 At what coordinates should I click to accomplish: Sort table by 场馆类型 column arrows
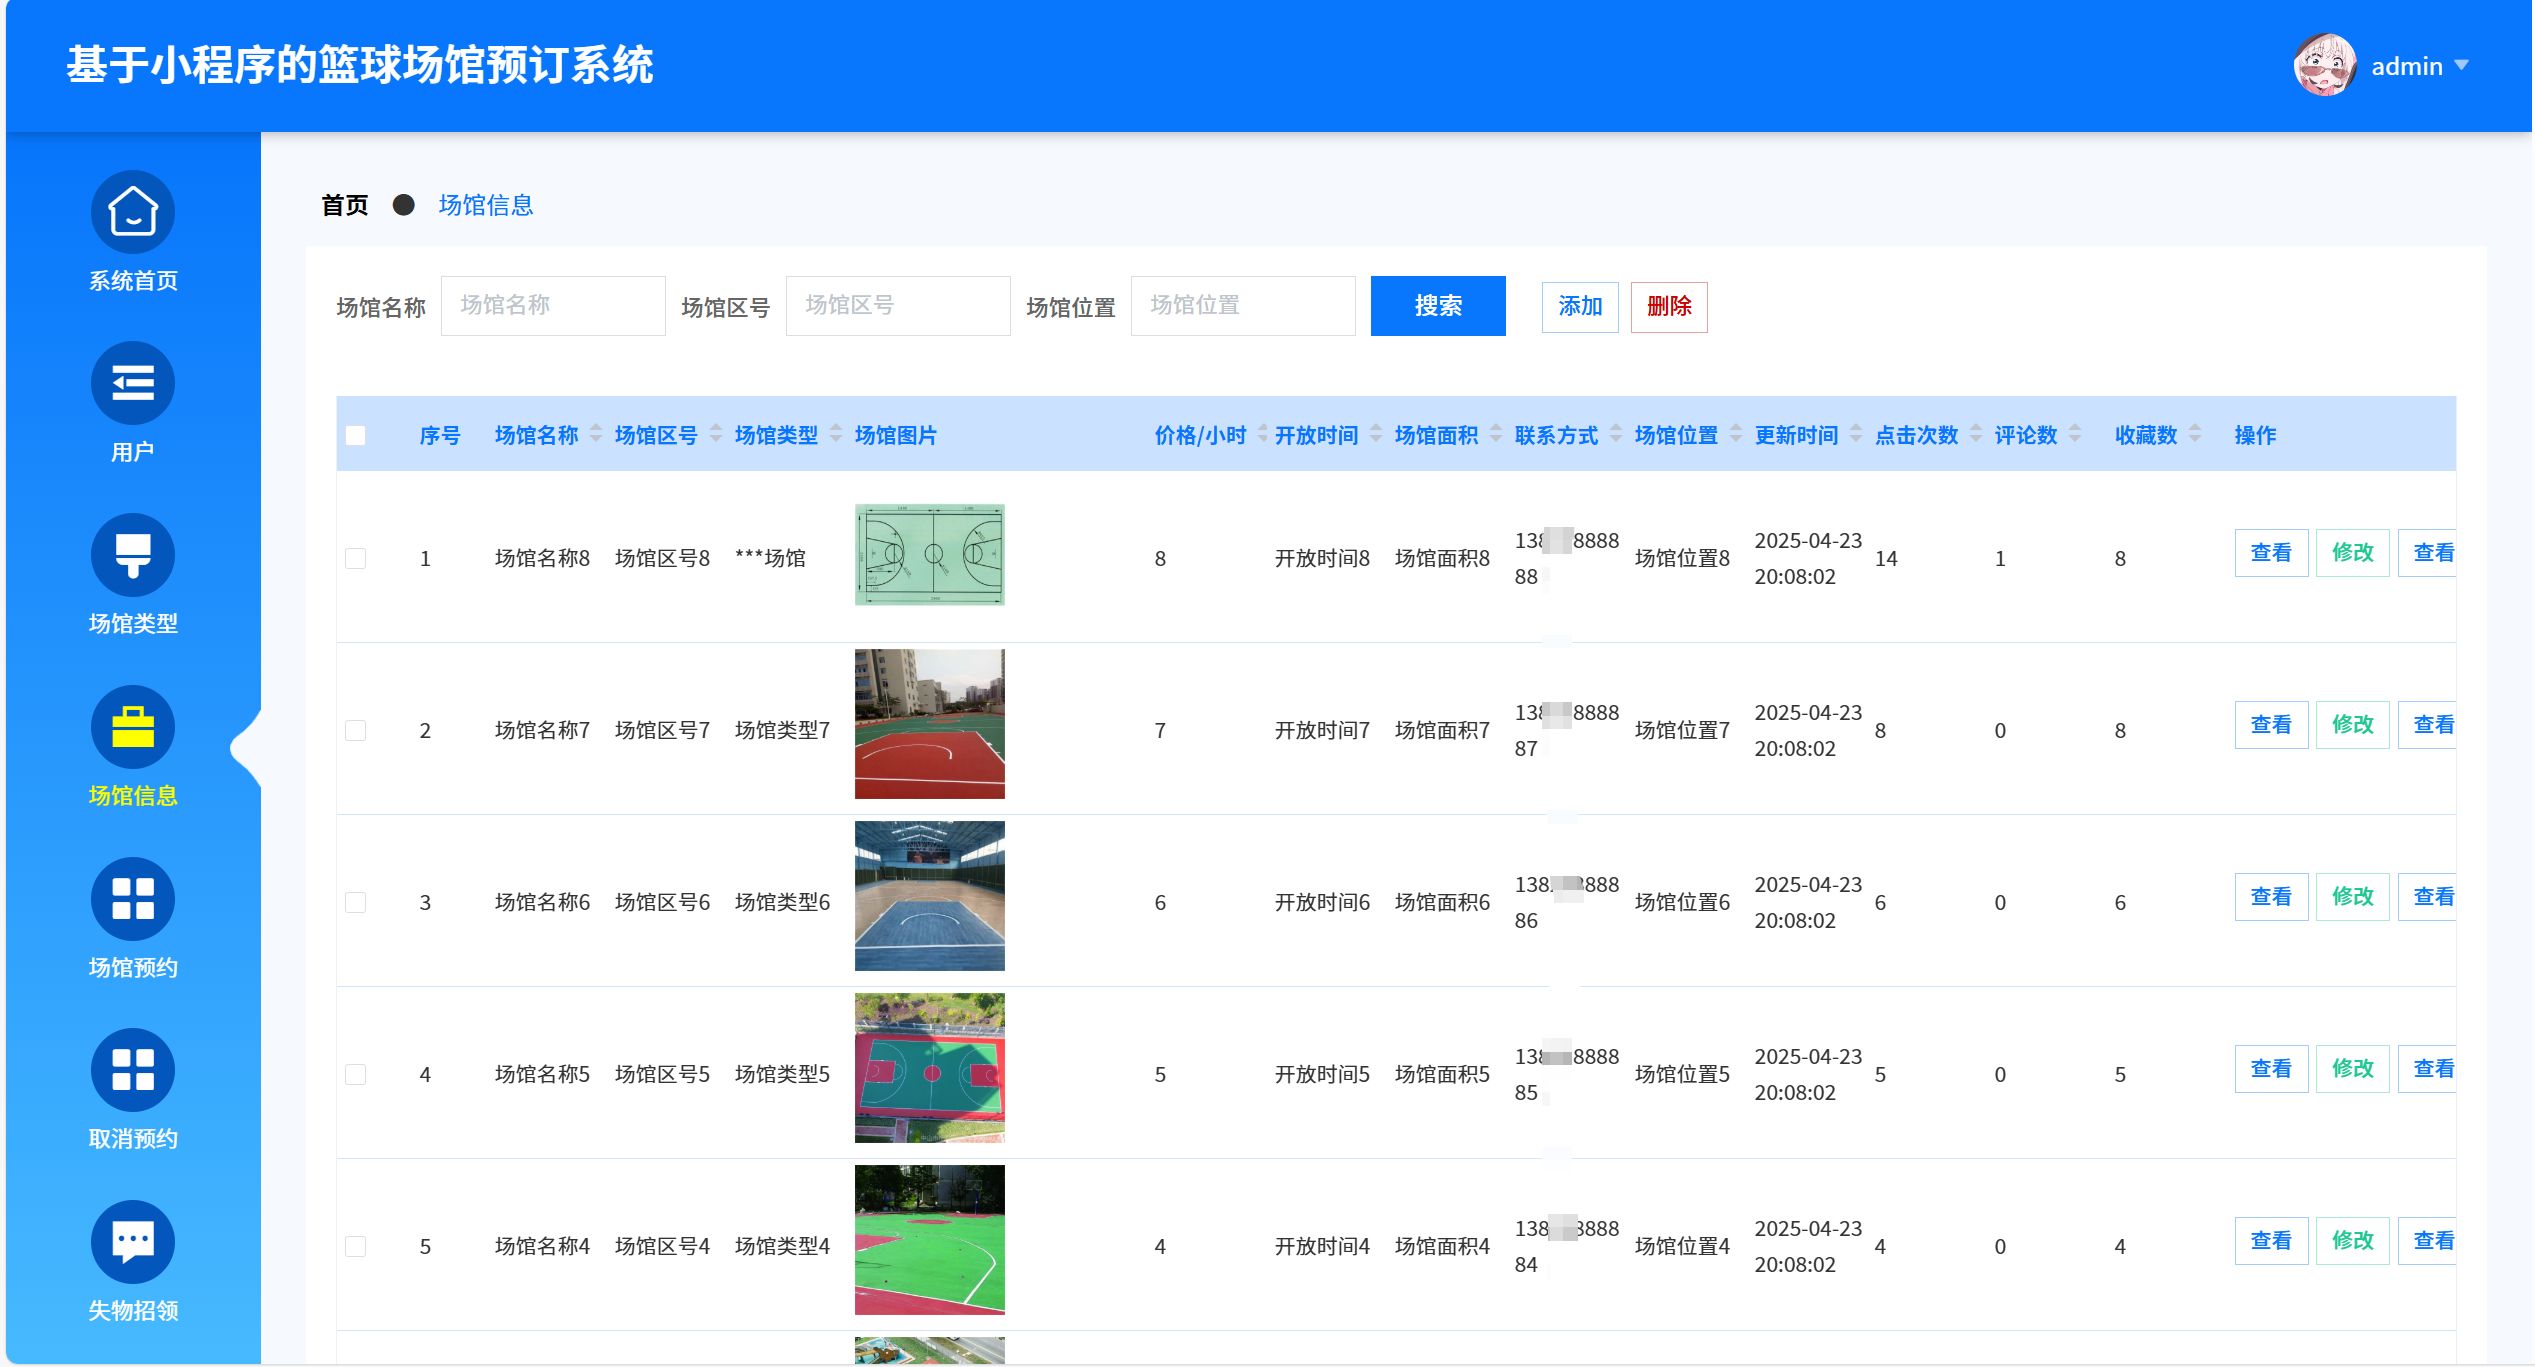[836, 433]
